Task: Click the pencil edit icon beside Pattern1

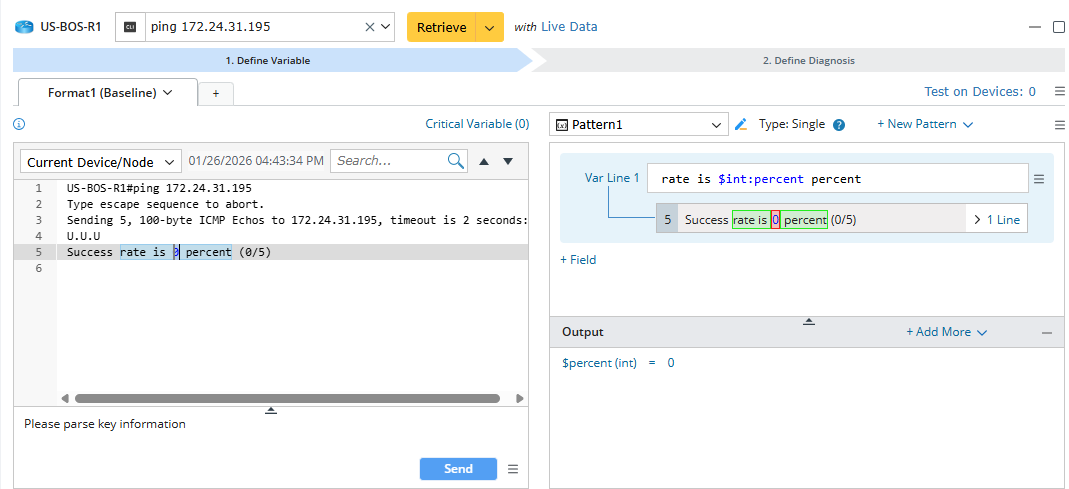Action: pos(741,125)
